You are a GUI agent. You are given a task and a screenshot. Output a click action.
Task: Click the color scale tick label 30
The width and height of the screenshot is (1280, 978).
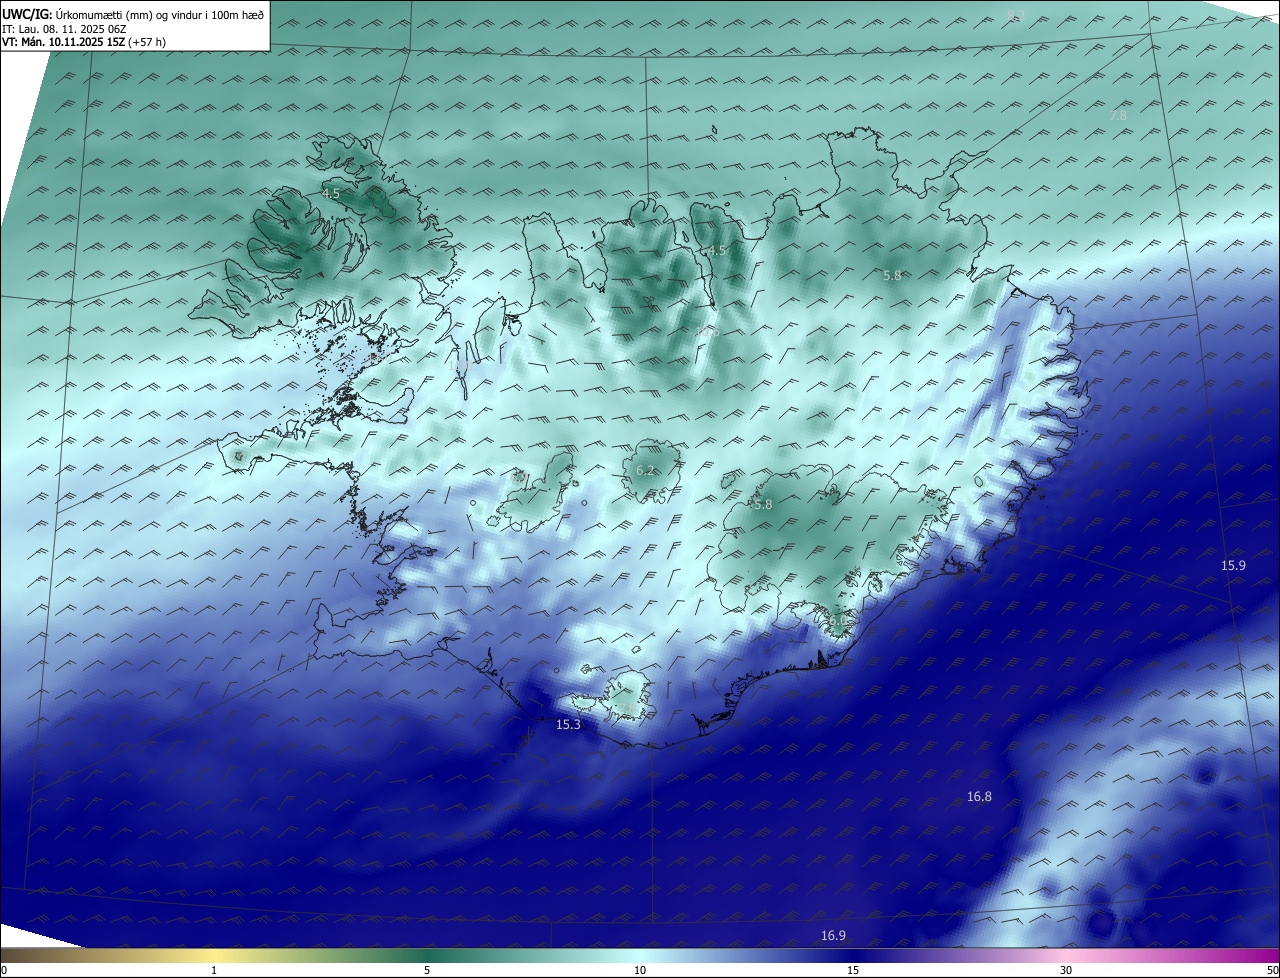1066,970
